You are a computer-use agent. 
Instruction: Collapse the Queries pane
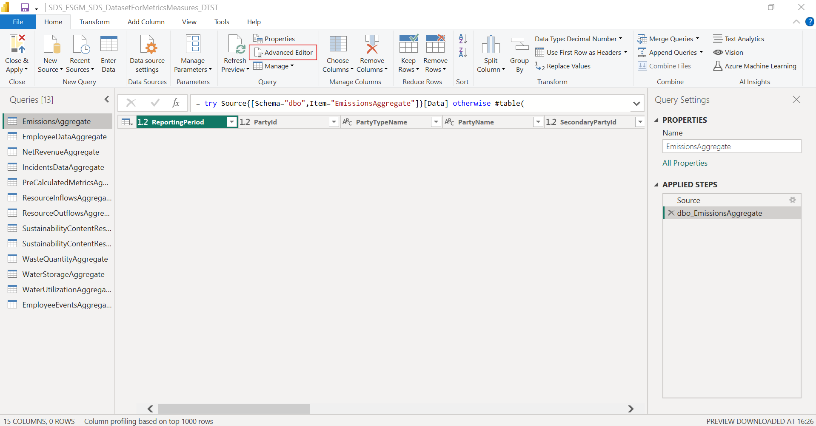(107, 99)
